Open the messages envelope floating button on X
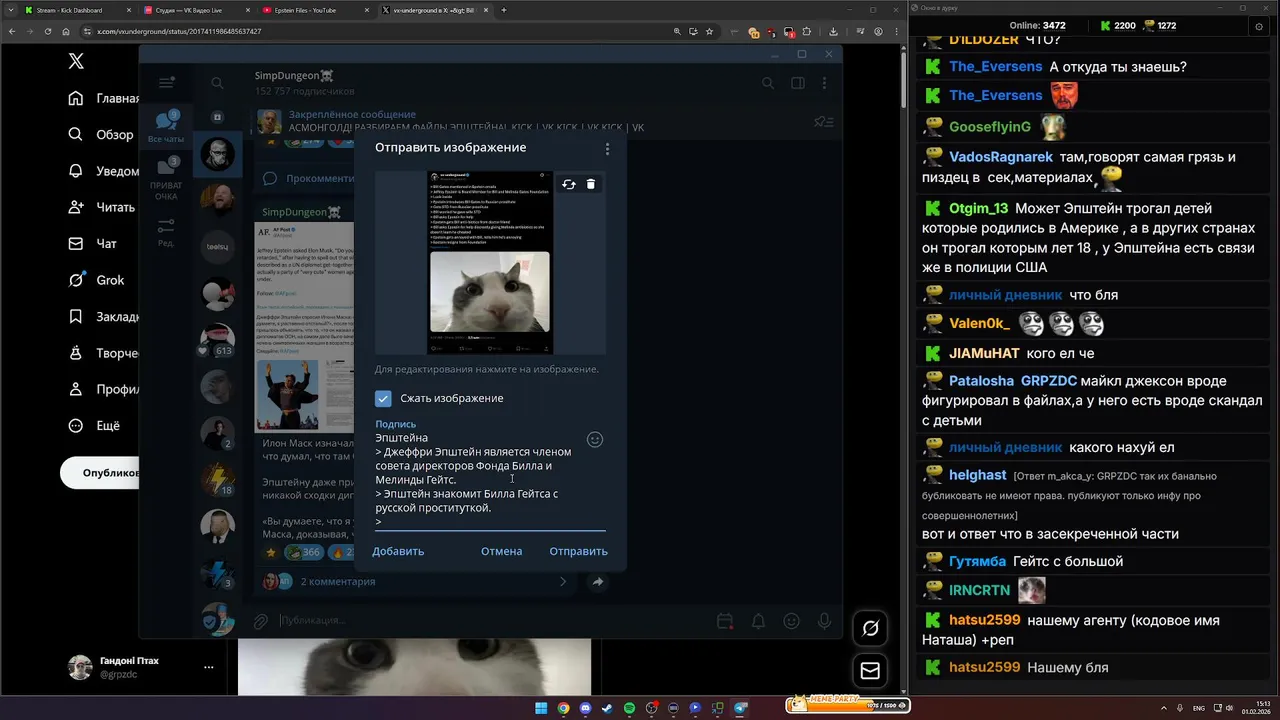Screen dimensions: 1280x720 (x=870, y=671)
